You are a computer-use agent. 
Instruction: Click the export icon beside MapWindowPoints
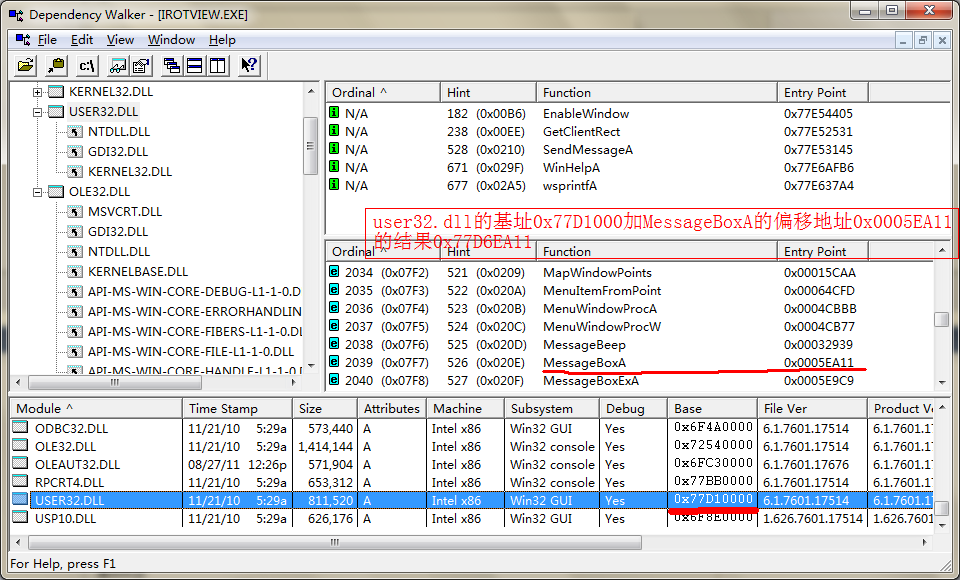tap(334, 271)
